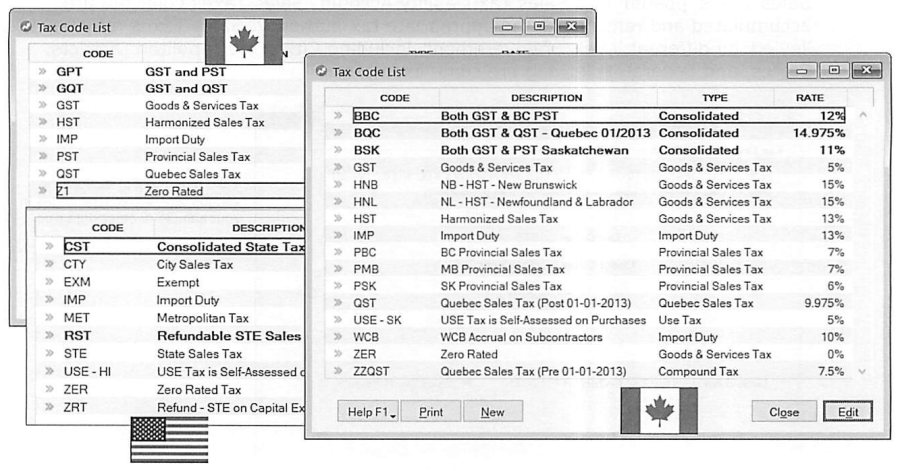Sort by RATE column header
900x471 pixels.
pos(810,98)
